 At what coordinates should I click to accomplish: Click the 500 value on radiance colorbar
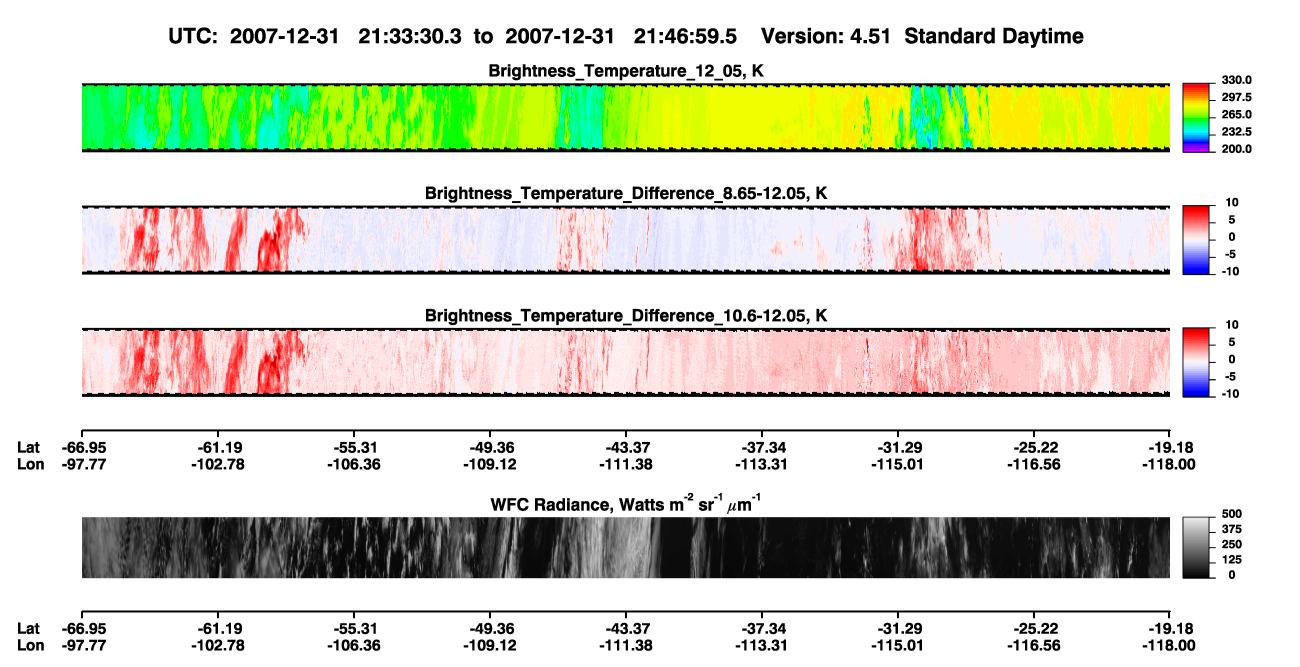click(x=1231, y=513)
